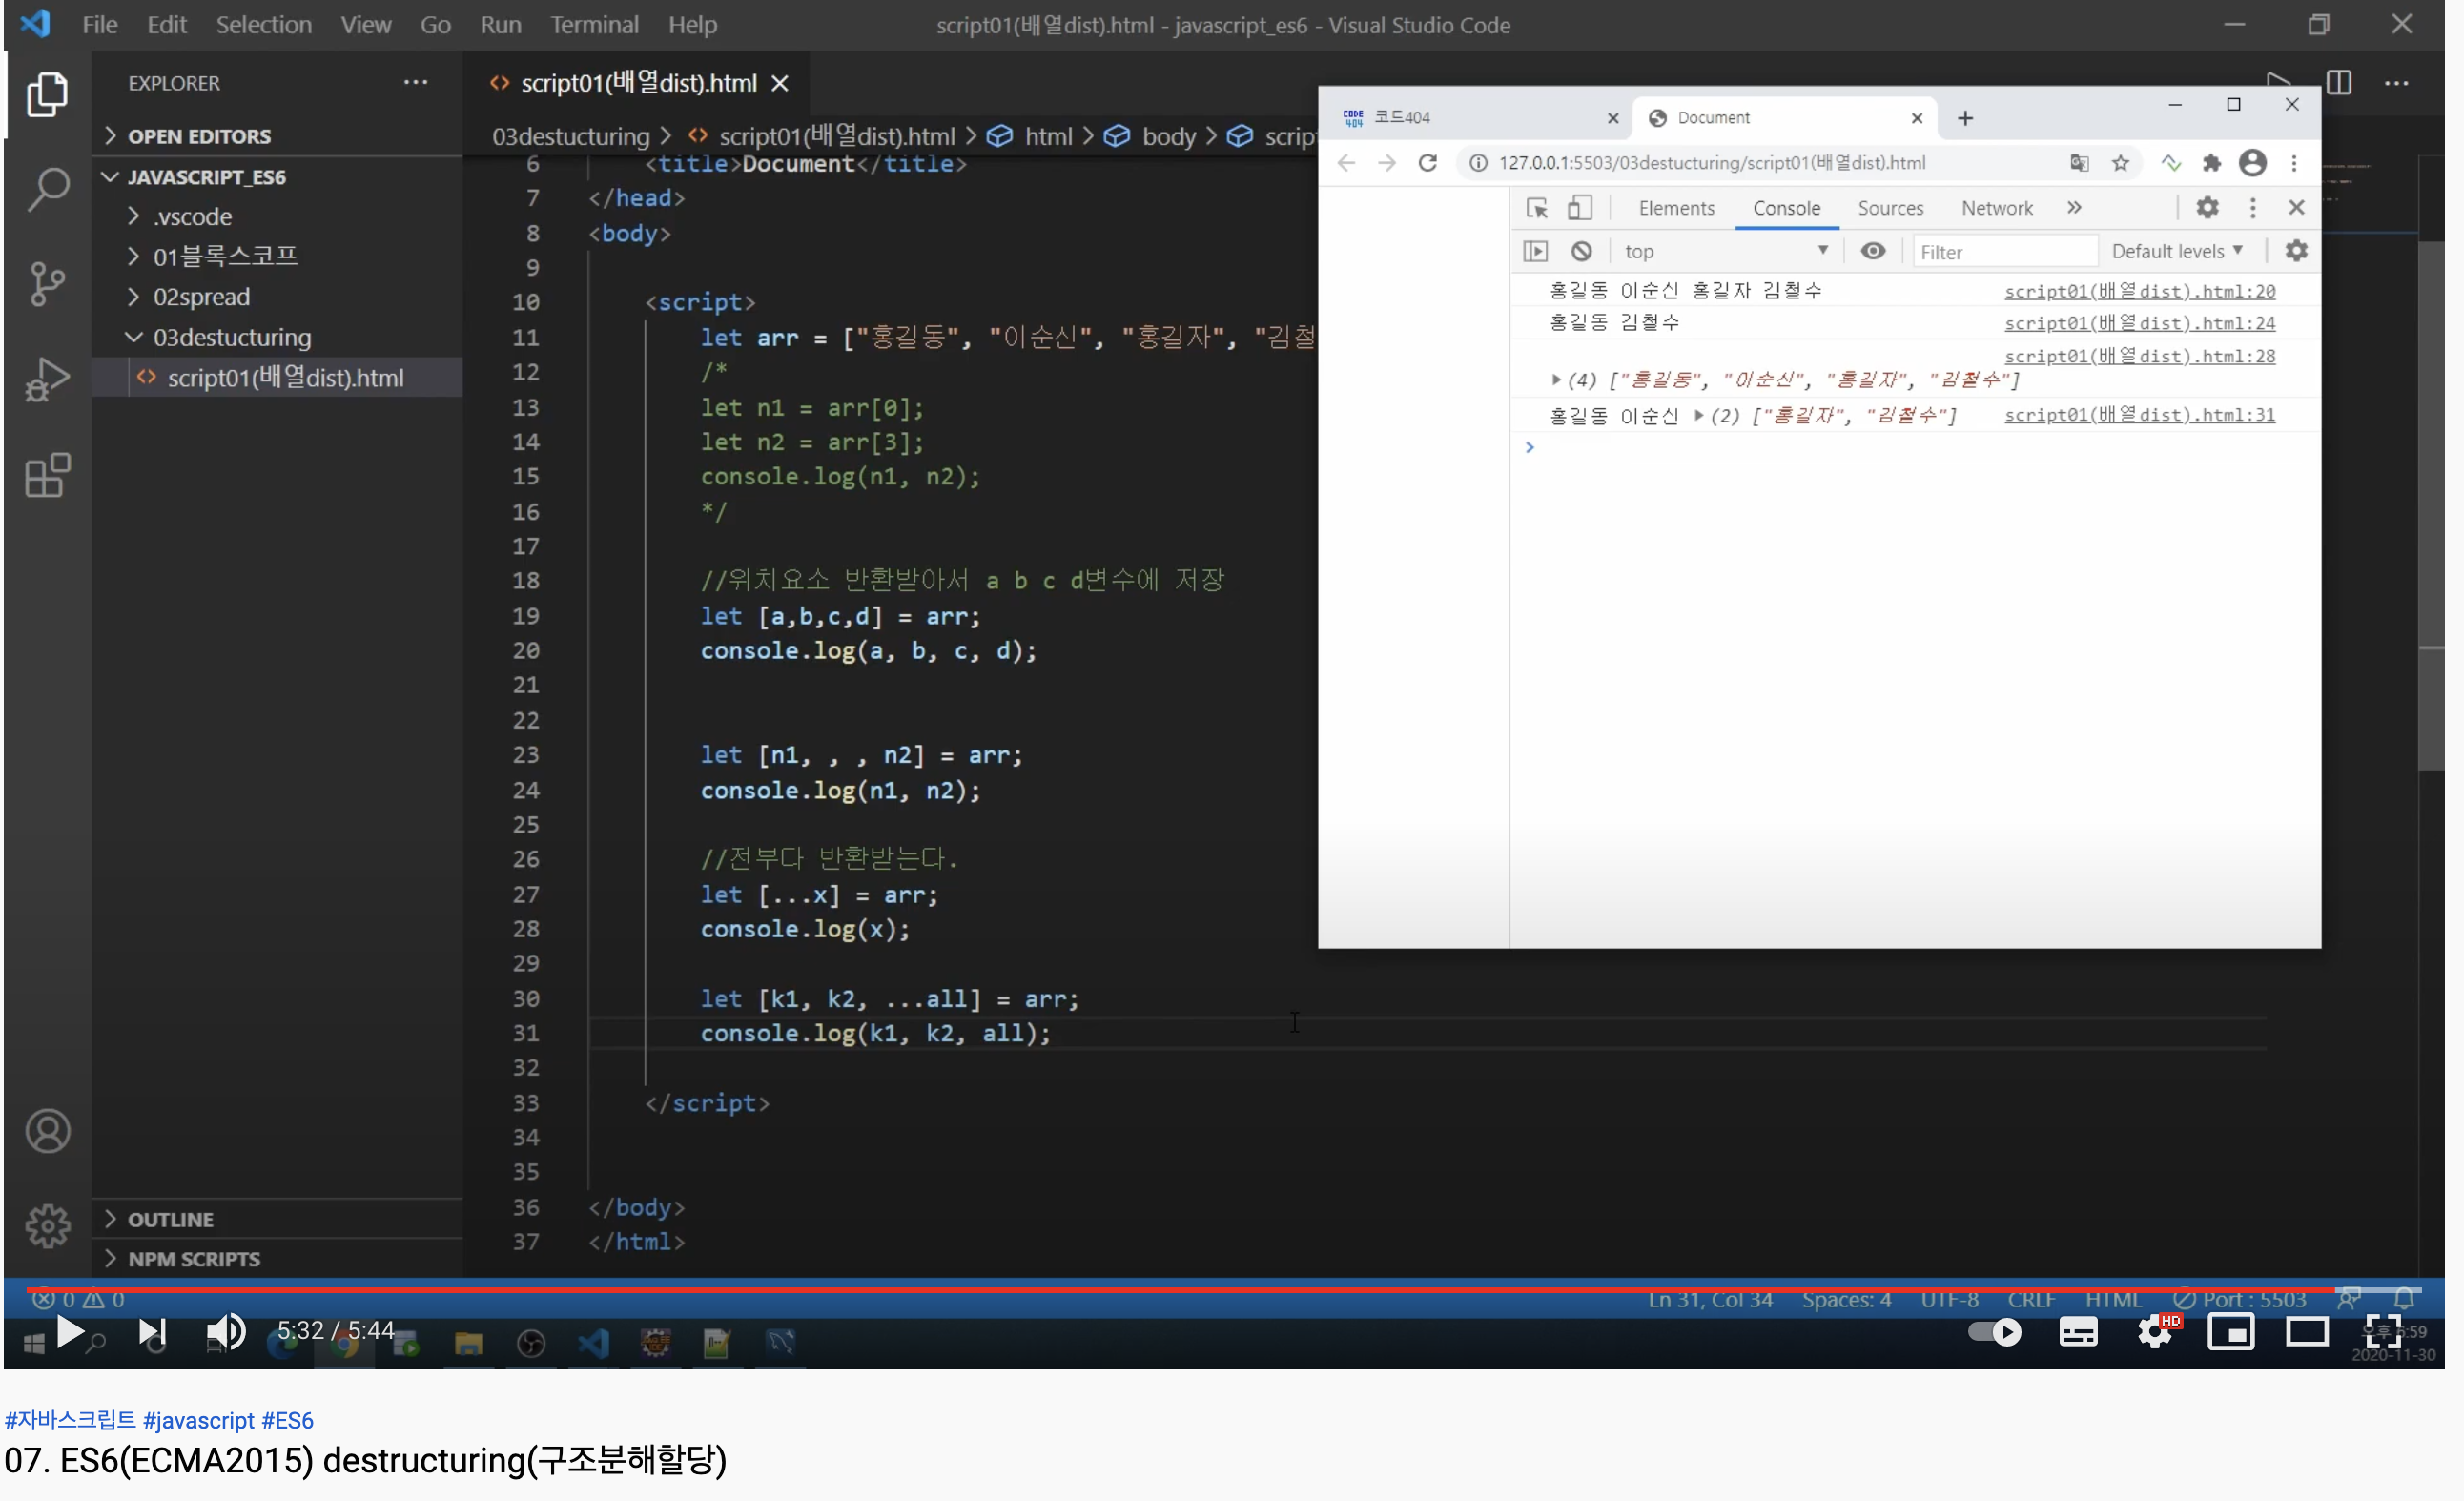Clear console with the clear icon
Image resolution: width=2464 pixels, height=1501 pixels.
click(1581, 251)
